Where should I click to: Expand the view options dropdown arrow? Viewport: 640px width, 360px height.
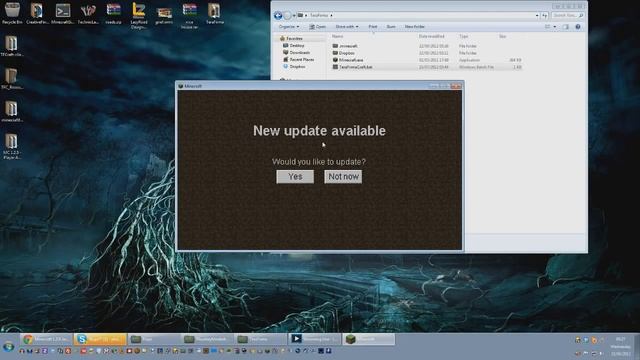[555, 27]
